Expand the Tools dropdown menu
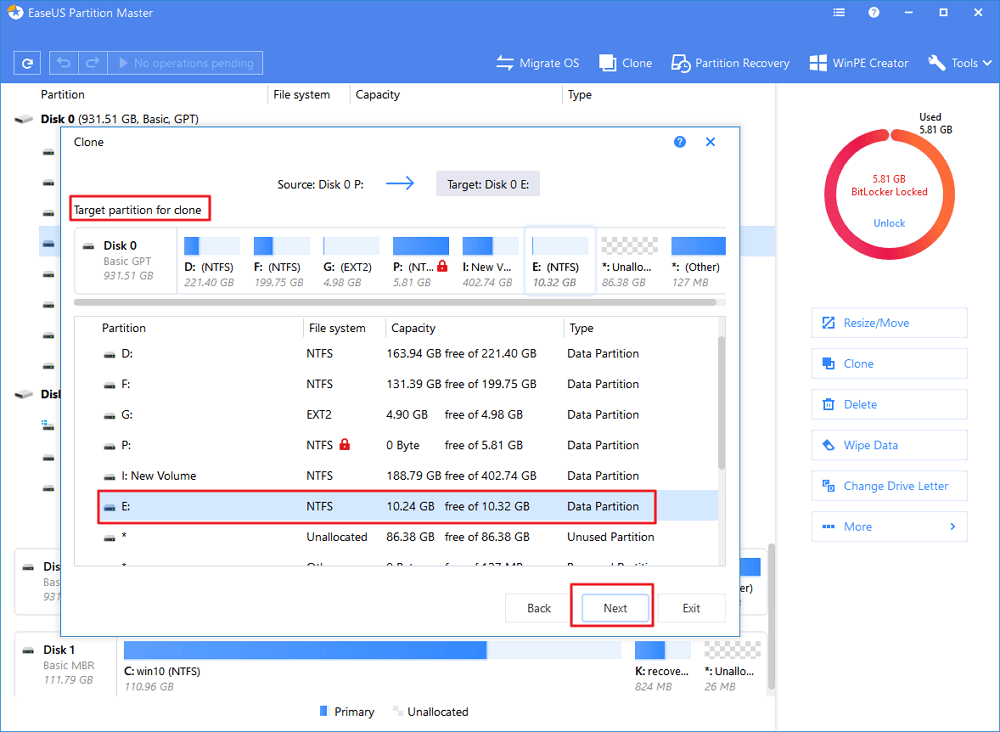Image resolution: width=1000 pixels, height=732 pixels. (x=960, y=63)
